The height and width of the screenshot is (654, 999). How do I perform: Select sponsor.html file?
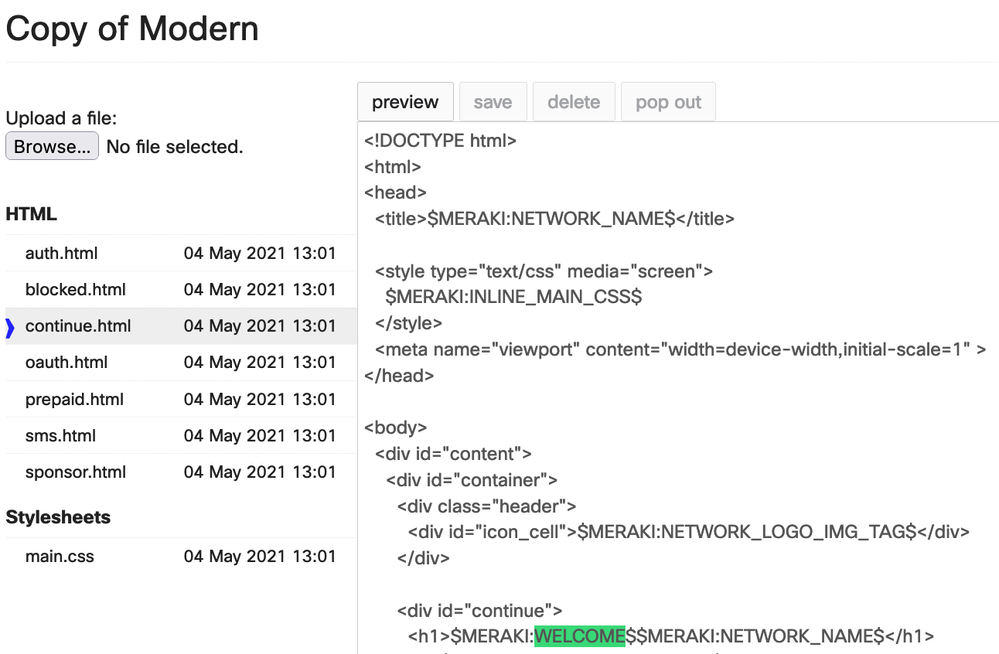(76, 472)
